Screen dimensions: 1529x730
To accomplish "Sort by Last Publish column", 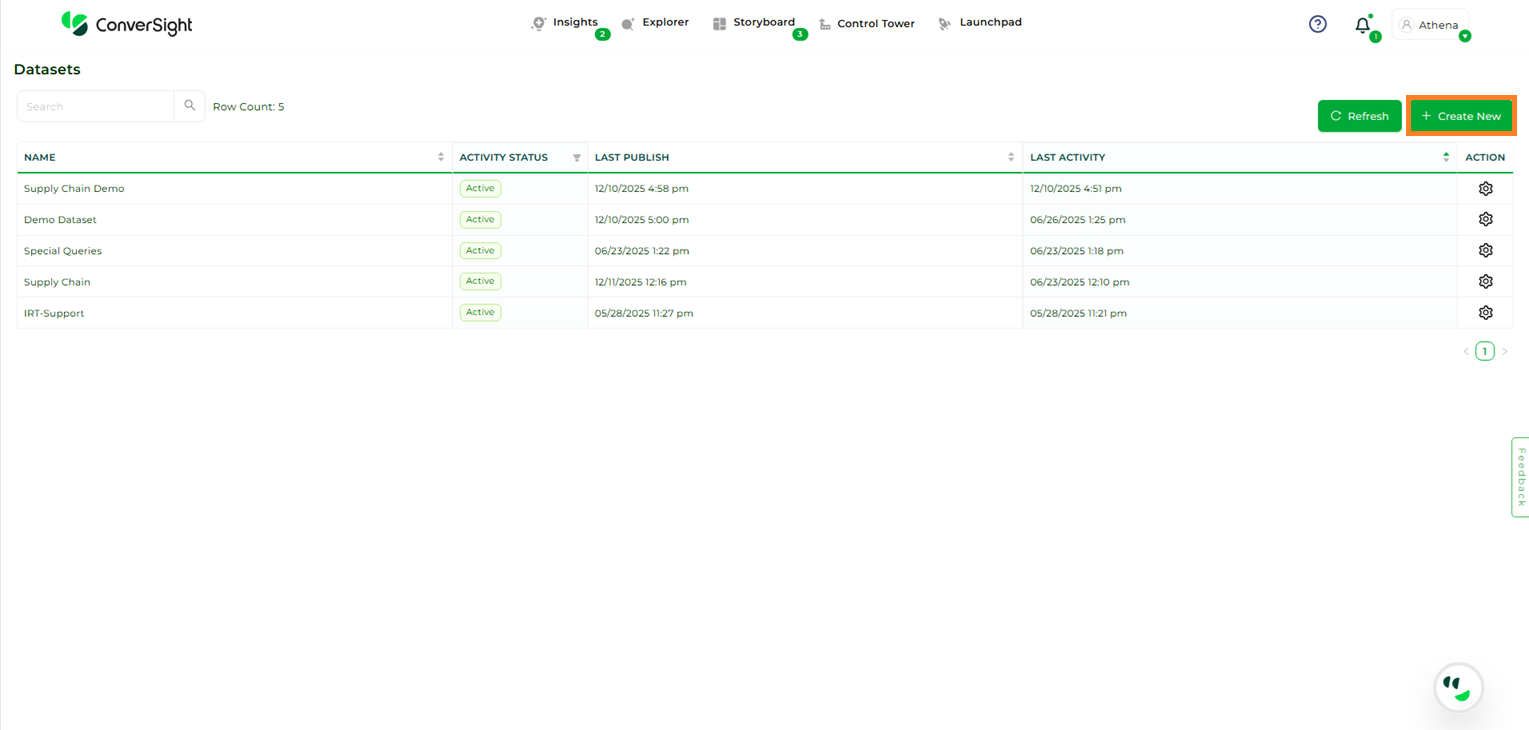I will click(1011, 157).
